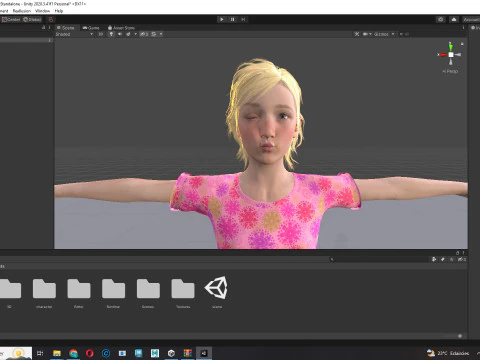Open Opera browser from the taskbar
This screenshot has width=480, height=360.
pyautogui.click(x=89, y=353)
